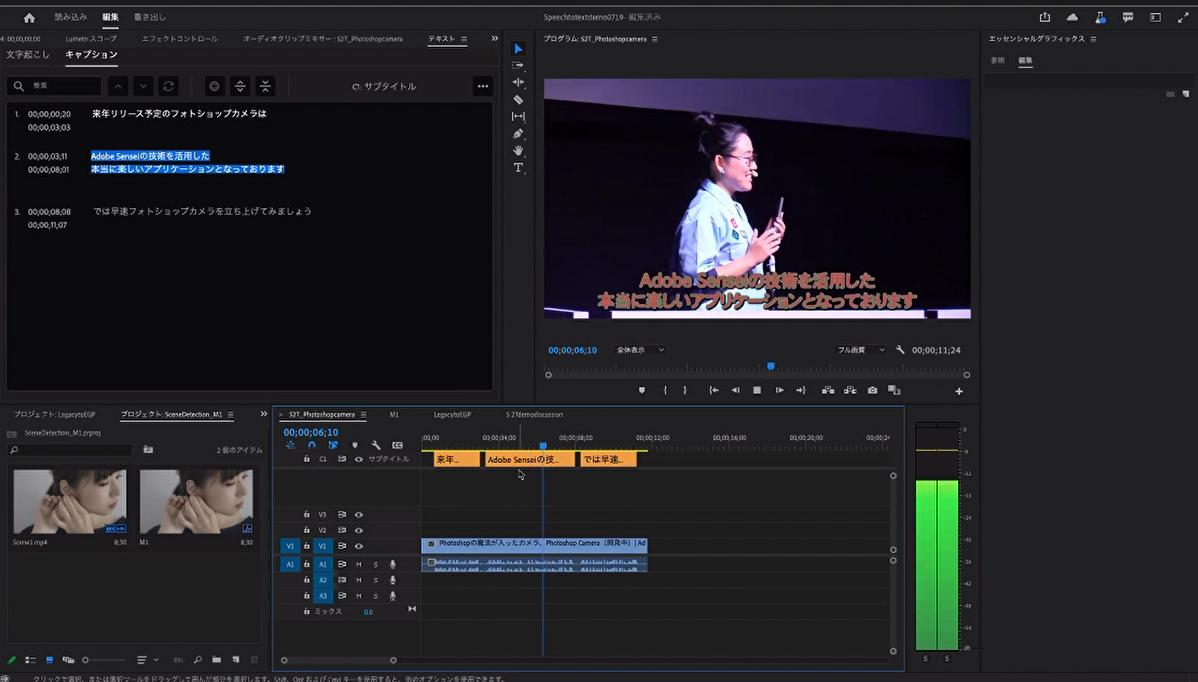Add a new caption segment

pos(214,86)
